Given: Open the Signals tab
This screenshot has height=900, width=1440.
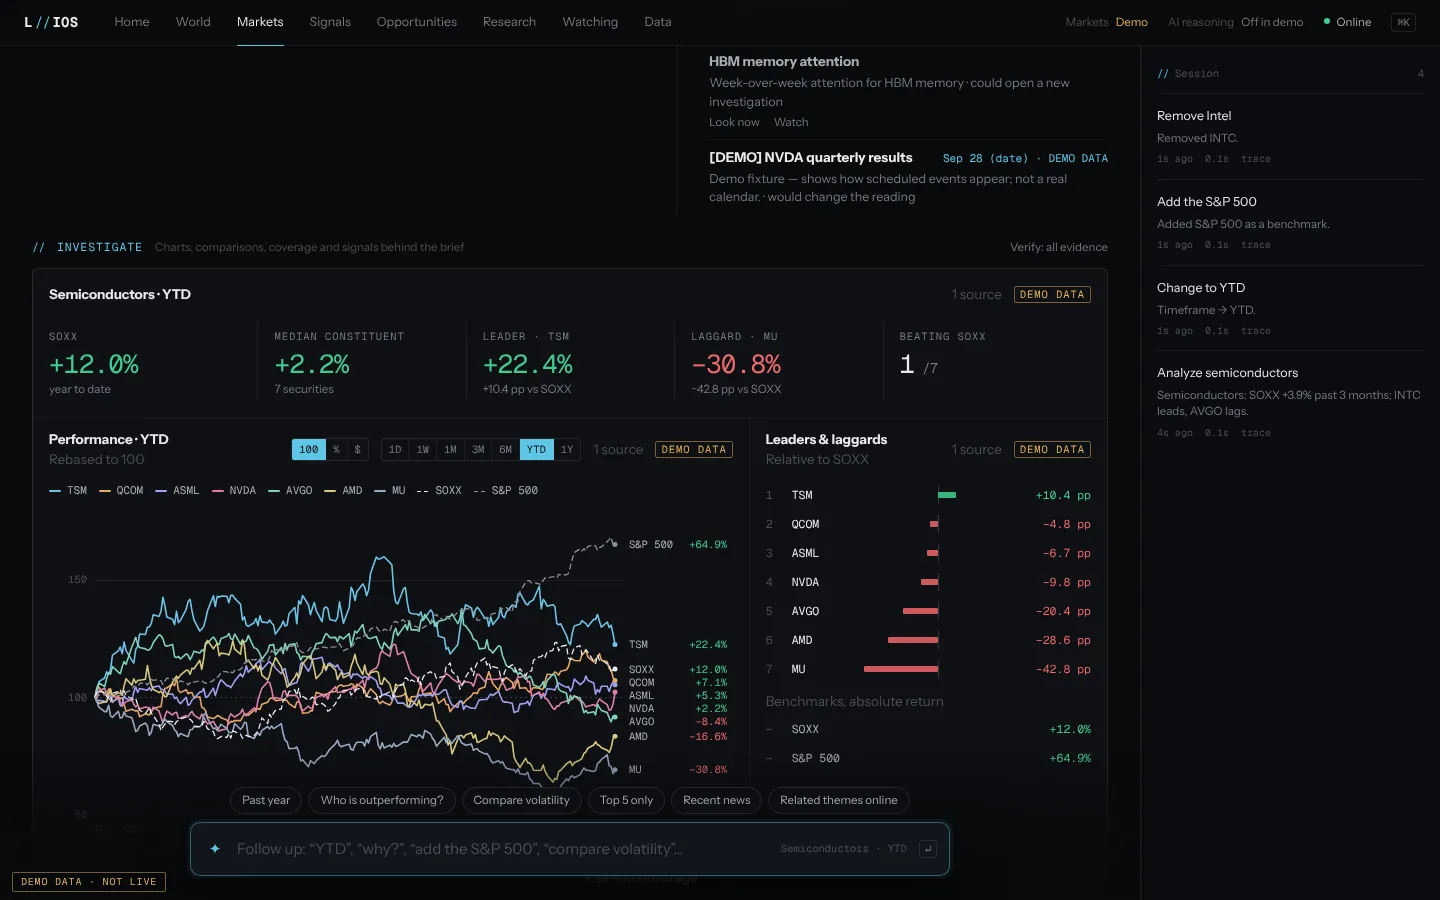Looking at the screenshot, I should (x=330, y=22).
